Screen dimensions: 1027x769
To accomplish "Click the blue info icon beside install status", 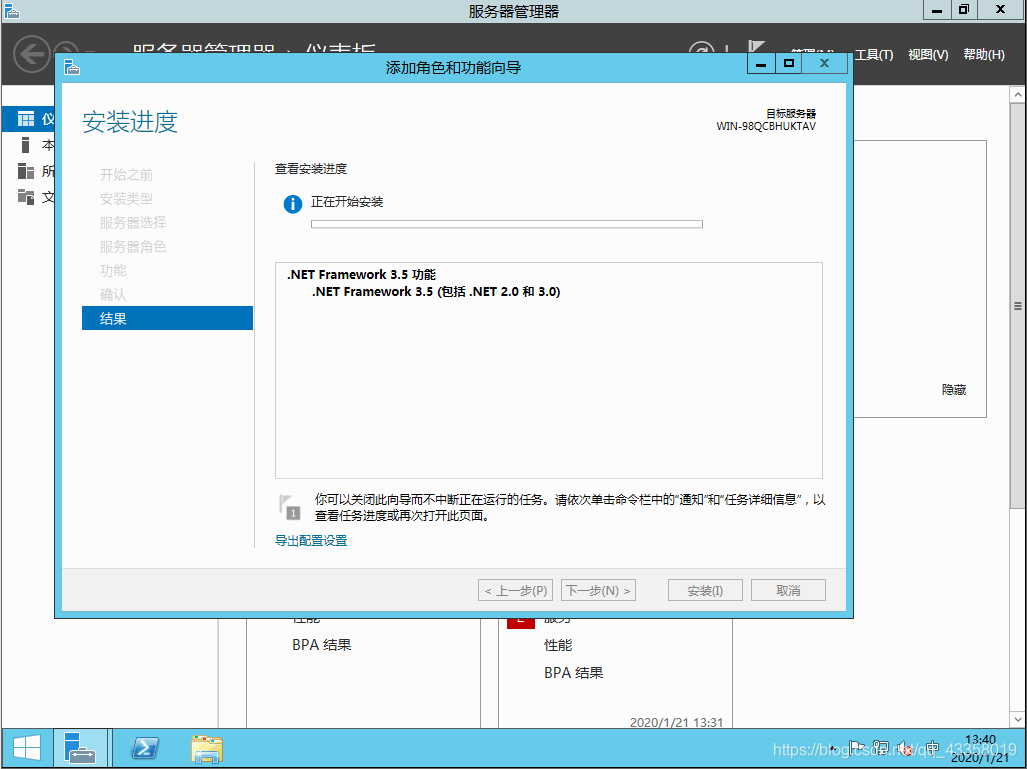I will (292, 204).
